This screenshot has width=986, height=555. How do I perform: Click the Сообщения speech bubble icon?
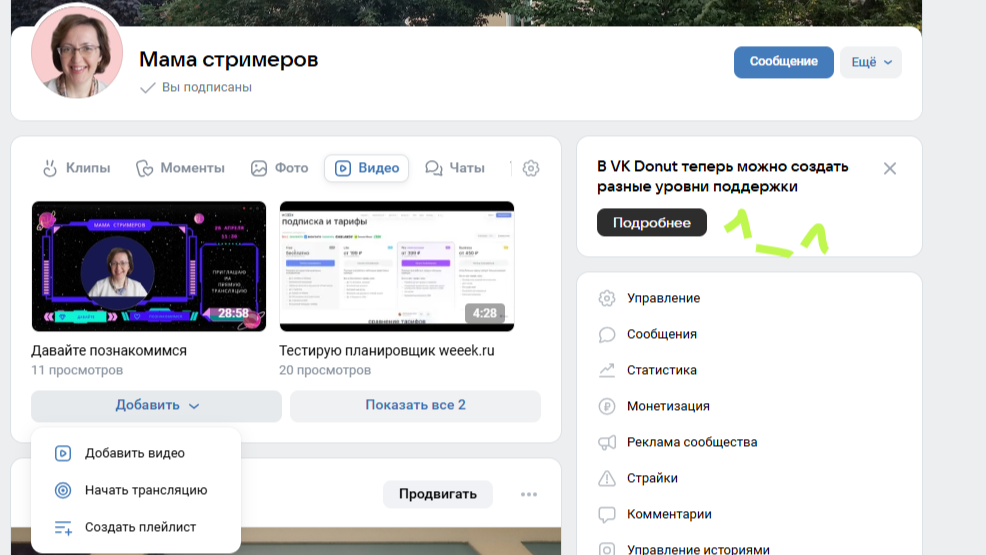coord(607,334)
